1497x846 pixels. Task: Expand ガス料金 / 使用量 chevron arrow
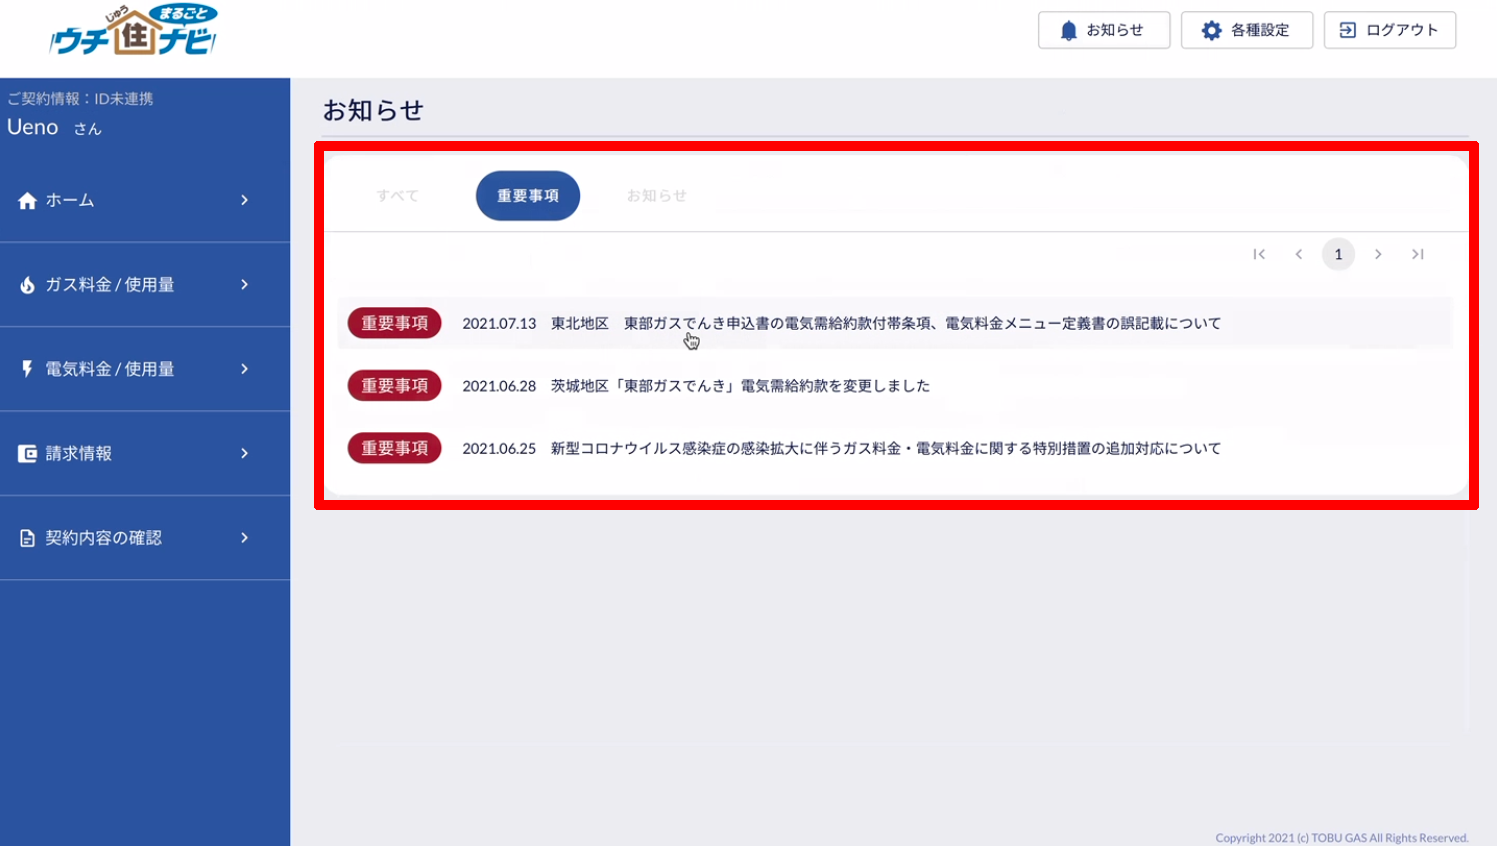(x=244, y=285)
